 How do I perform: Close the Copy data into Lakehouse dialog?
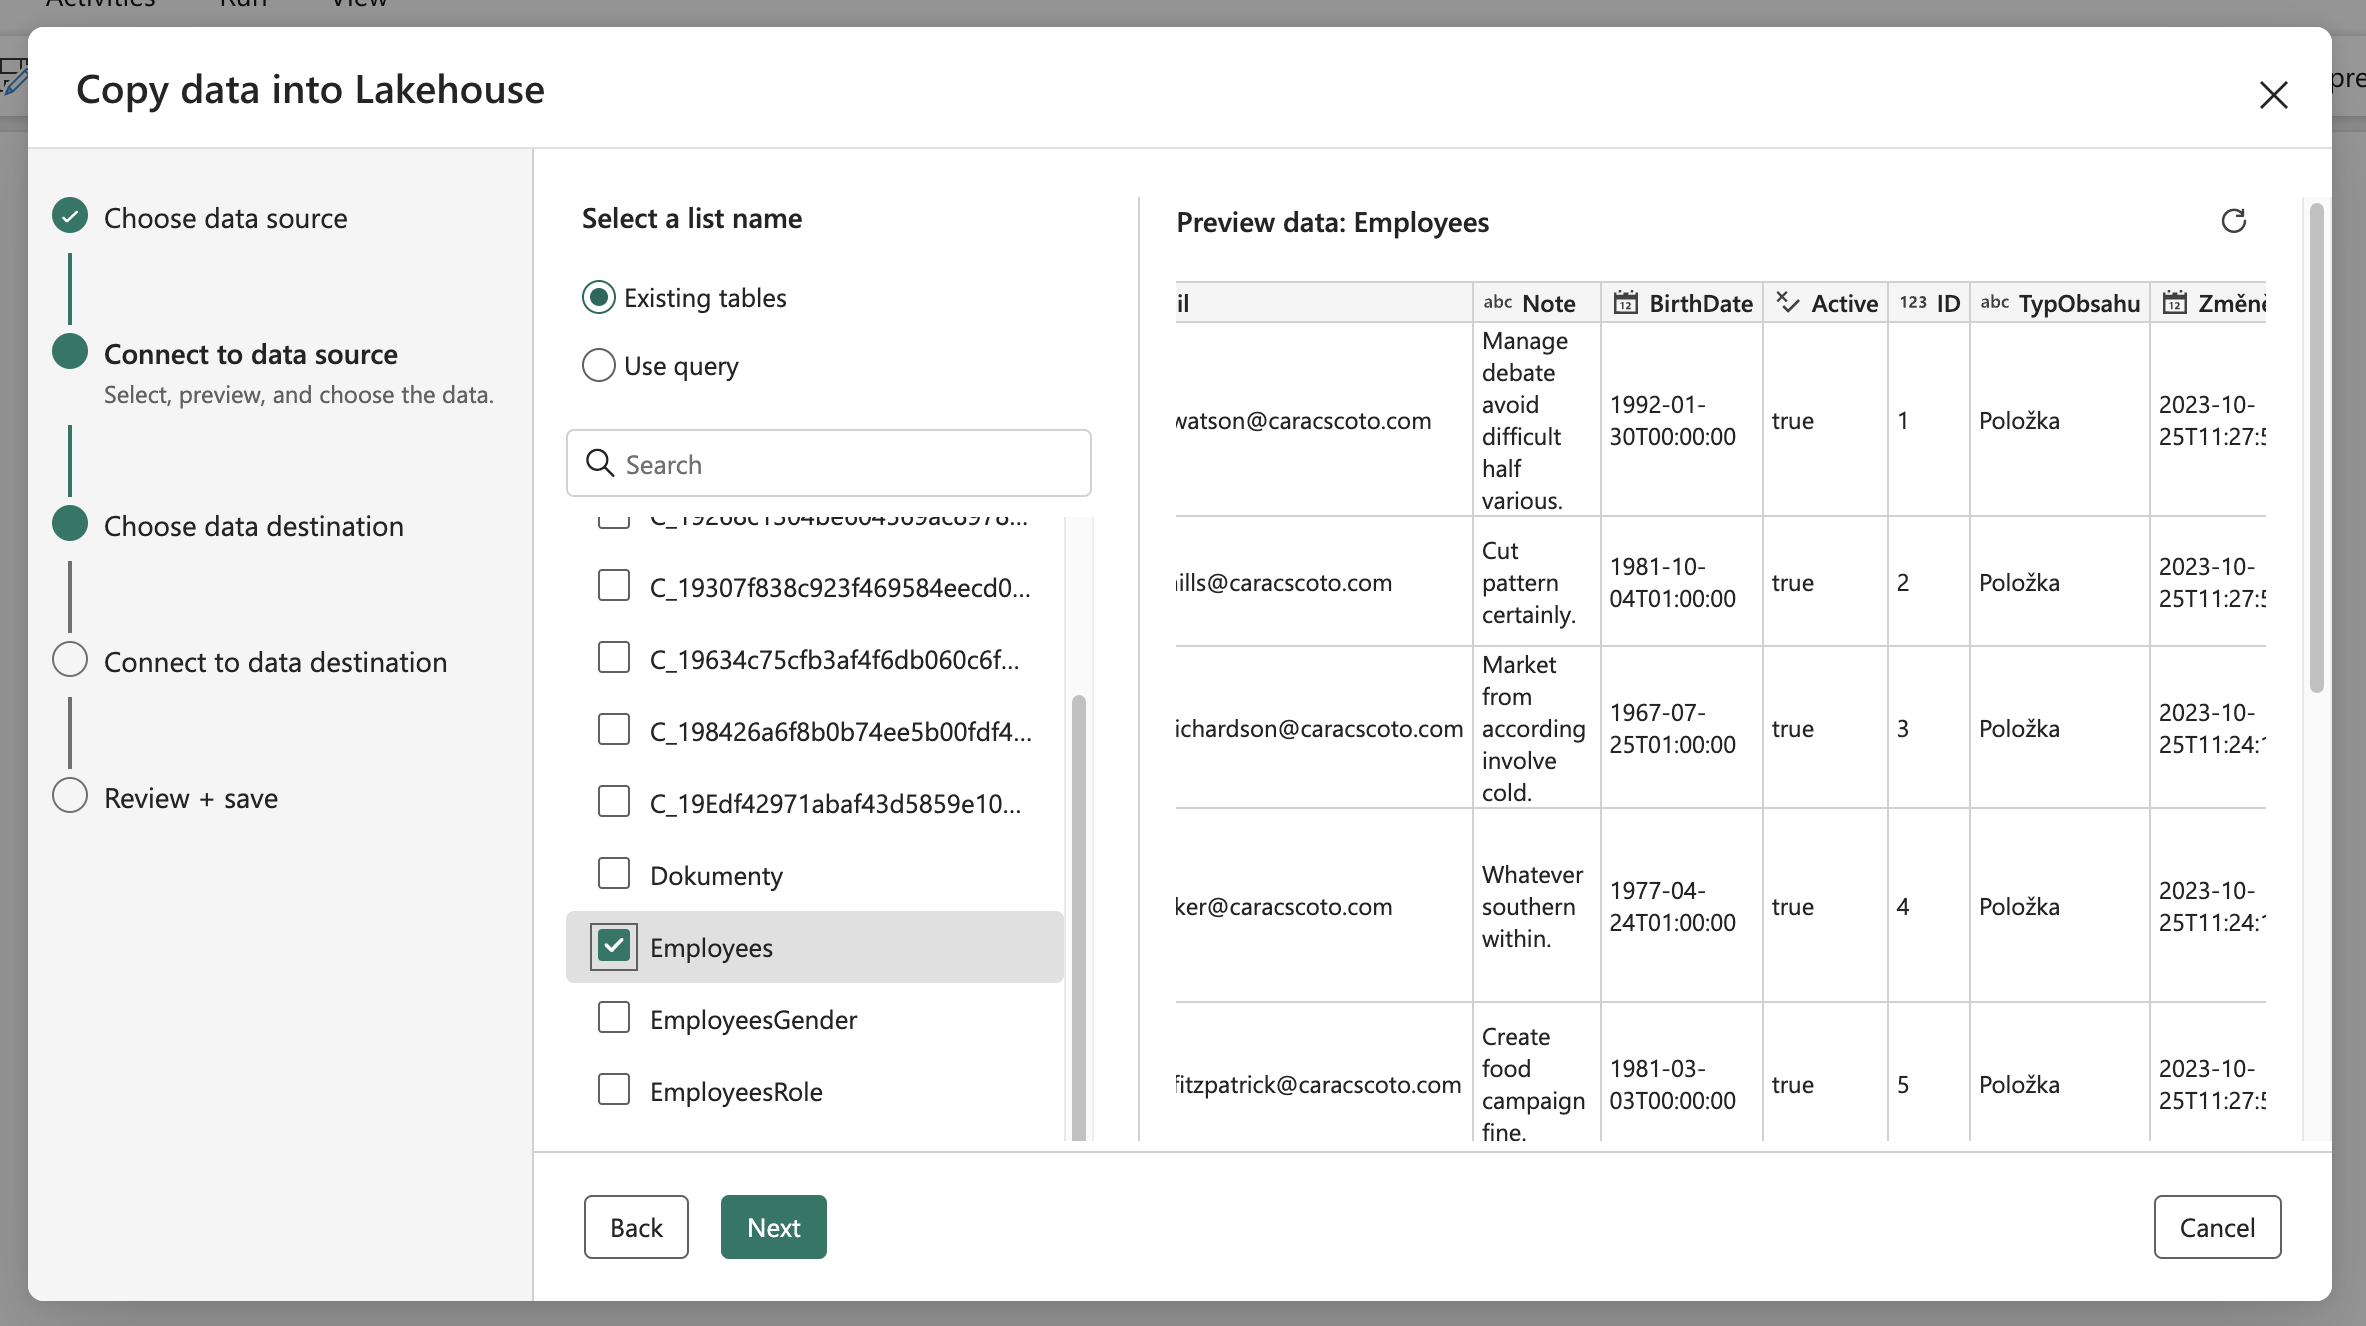(x=2273, y=95)
